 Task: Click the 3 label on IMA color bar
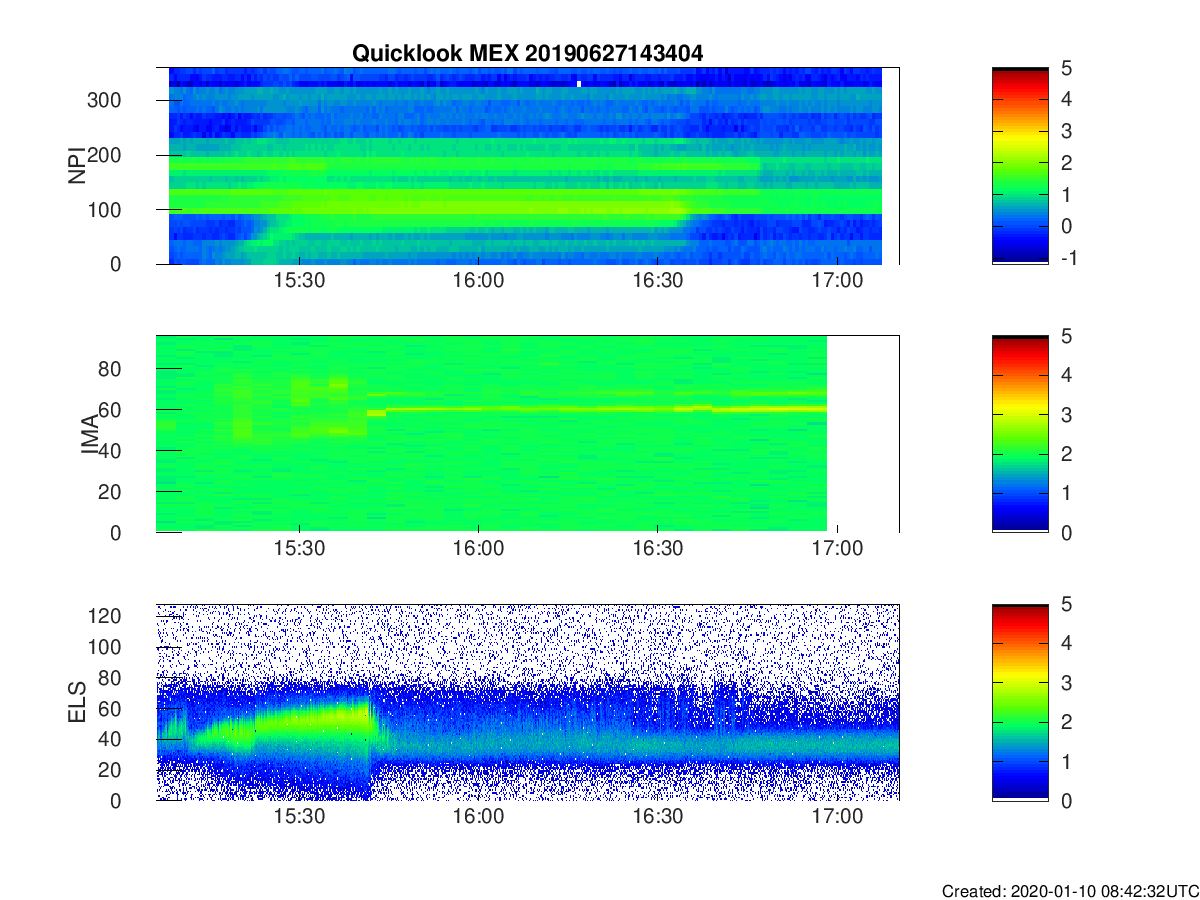tap(1065, 414)
